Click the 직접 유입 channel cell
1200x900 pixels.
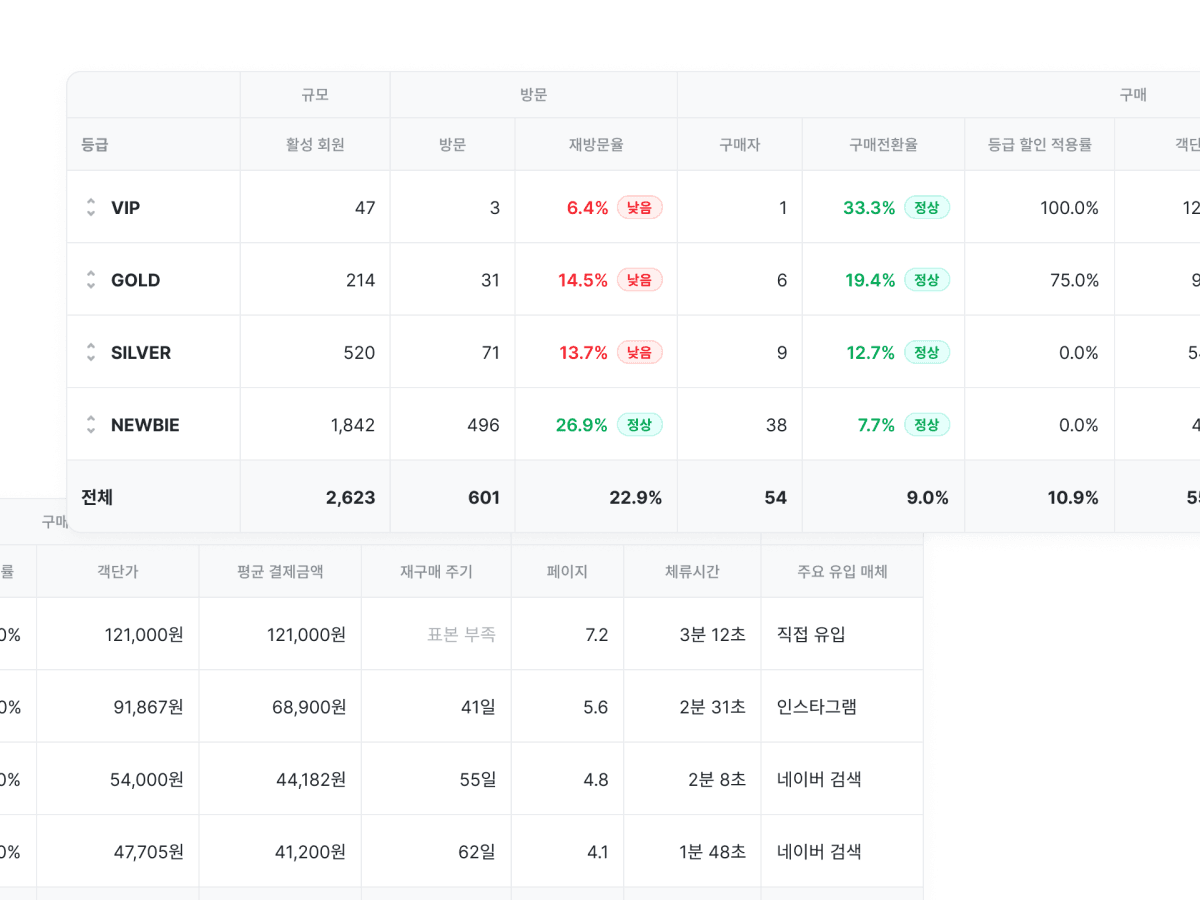pos(811,634)
